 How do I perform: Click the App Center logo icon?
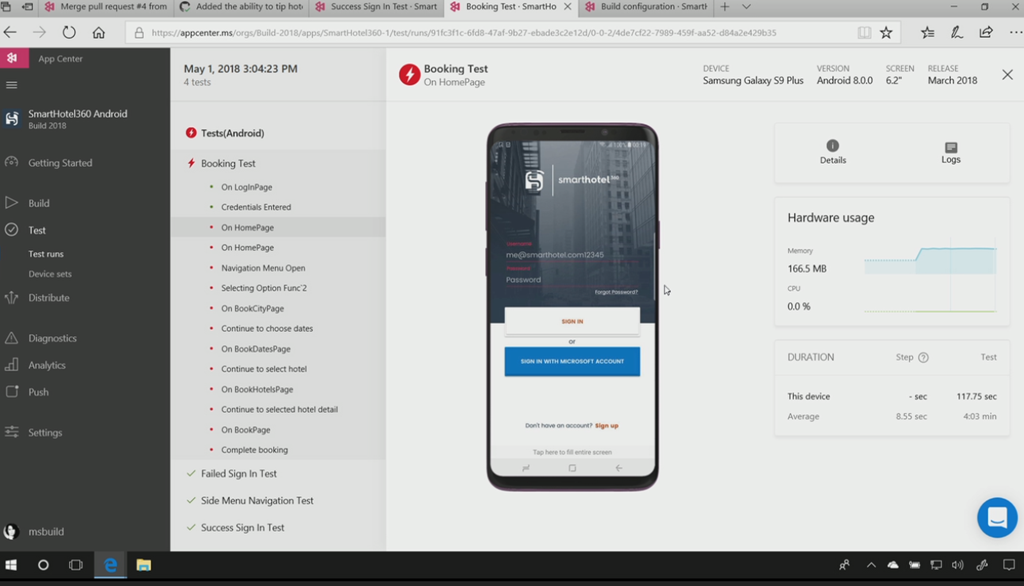(12, 58)
